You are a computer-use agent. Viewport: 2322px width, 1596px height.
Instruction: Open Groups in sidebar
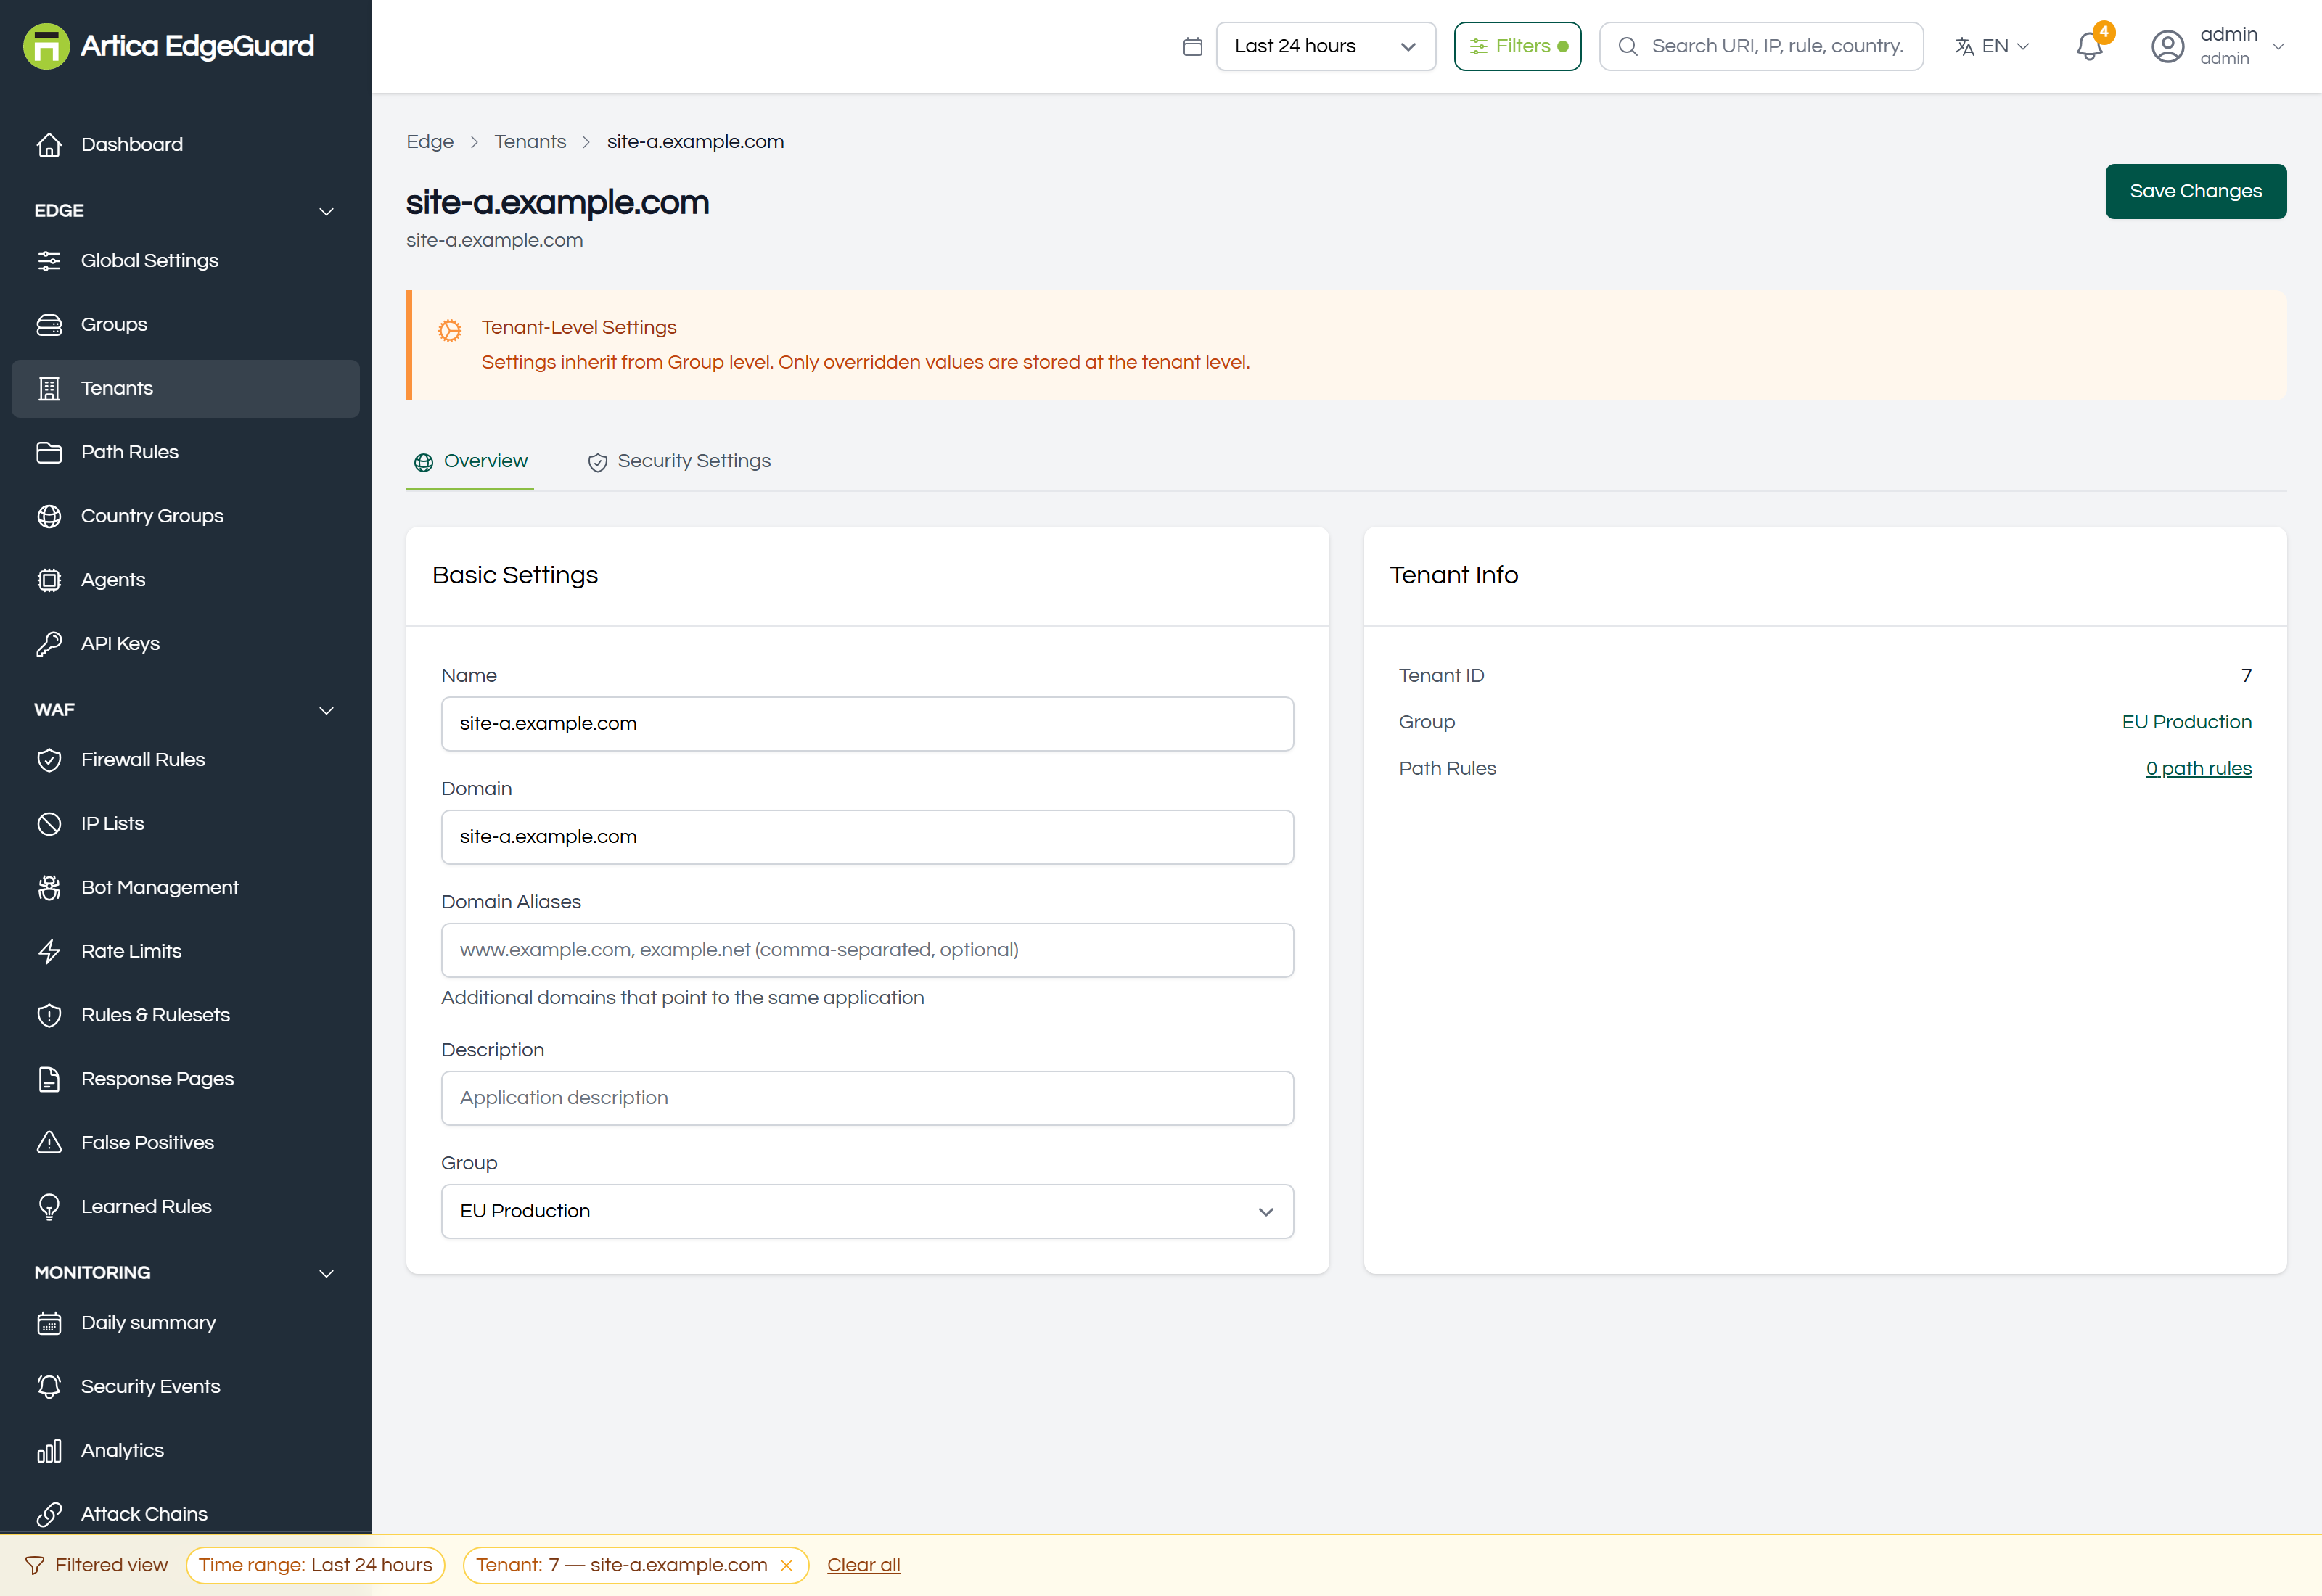[185, 324]
